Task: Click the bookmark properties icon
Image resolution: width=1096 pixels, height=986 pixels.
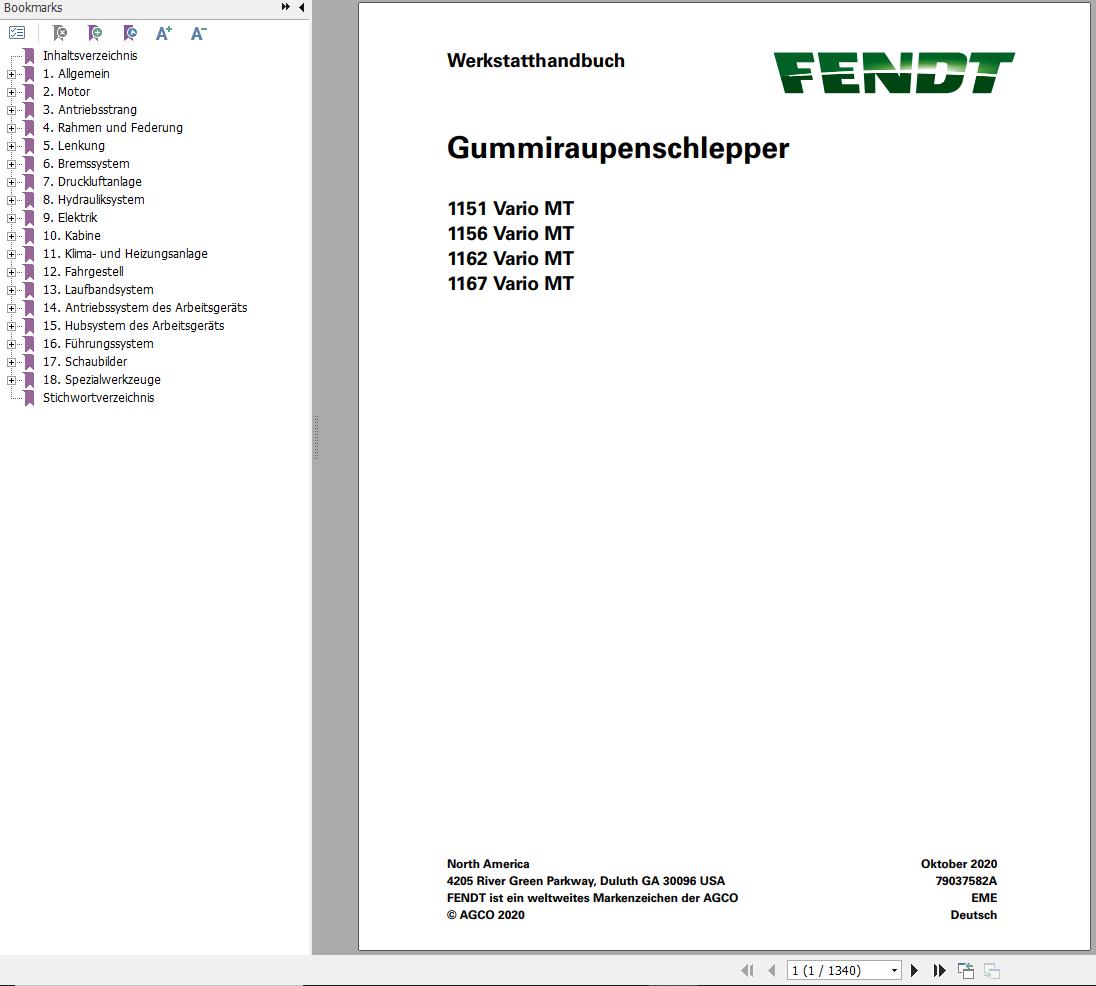Action: click(x=129, y=33)
